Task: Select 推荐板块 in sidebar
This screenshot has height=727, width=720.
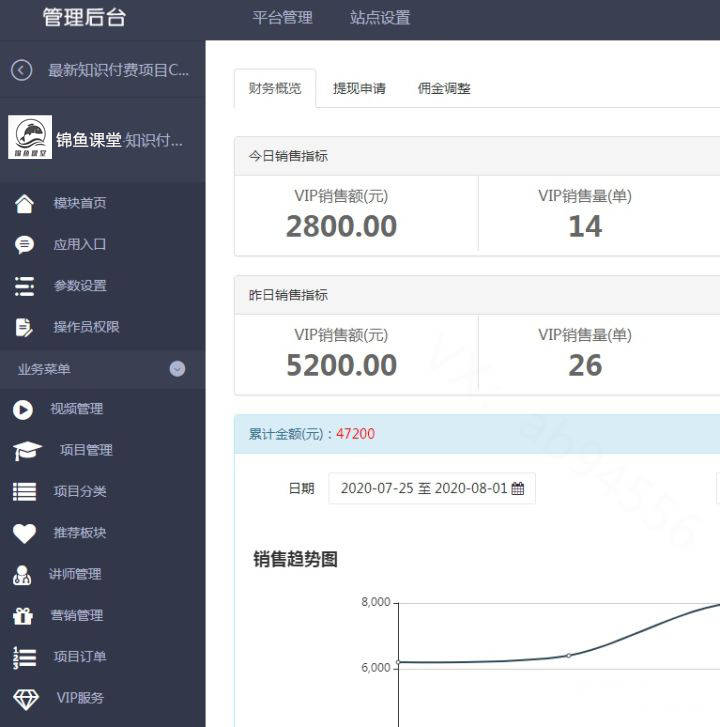Action: [80, 533]
